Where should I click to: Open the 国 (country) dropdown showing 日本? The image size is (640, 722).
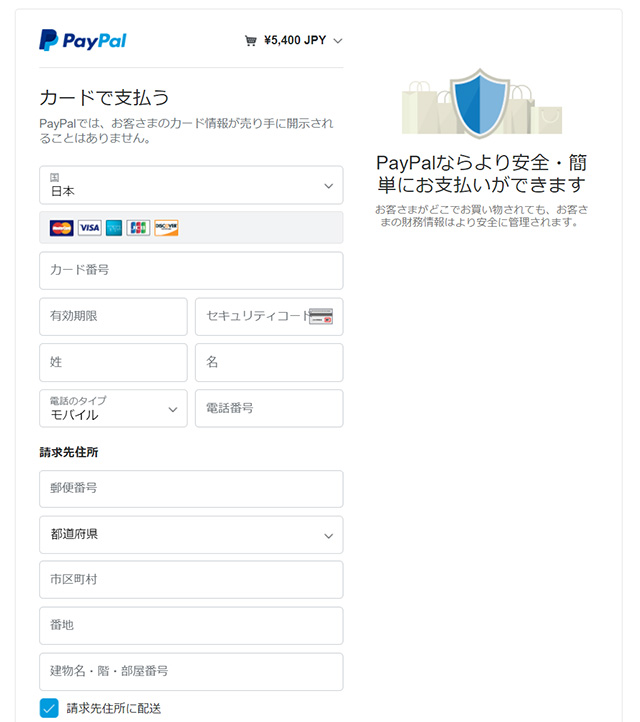[x=191, y=185]
